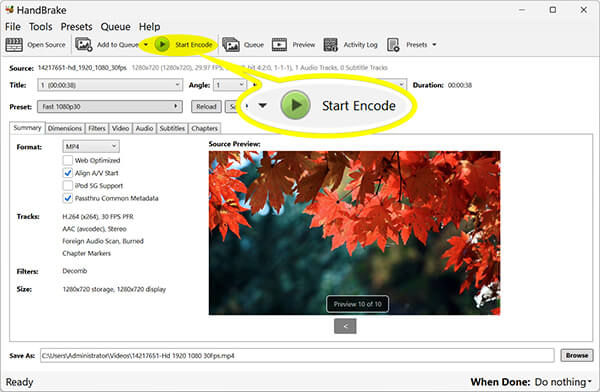Screen dimensions: 600x392
Task: Click the Decomb filter value
Action: point(75,271)
